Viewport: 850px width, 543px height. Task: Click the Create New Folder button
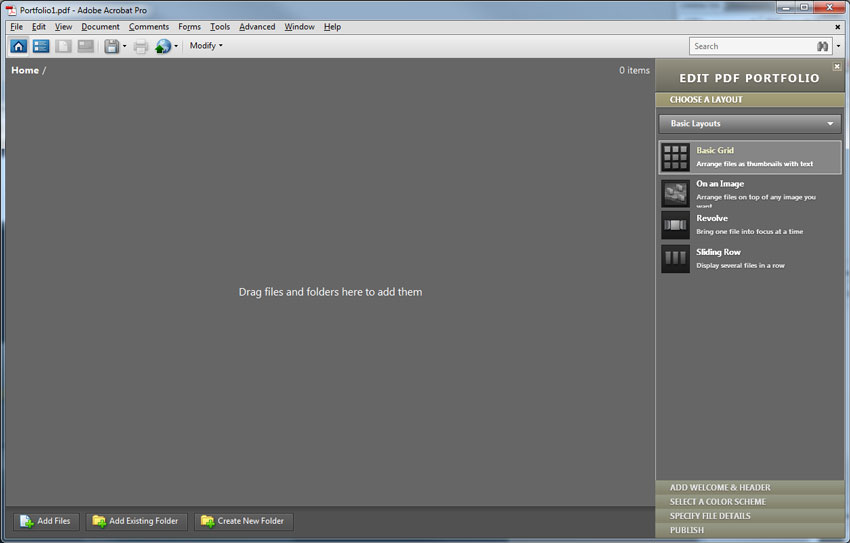pyautogui.click(x=242, y=521)
